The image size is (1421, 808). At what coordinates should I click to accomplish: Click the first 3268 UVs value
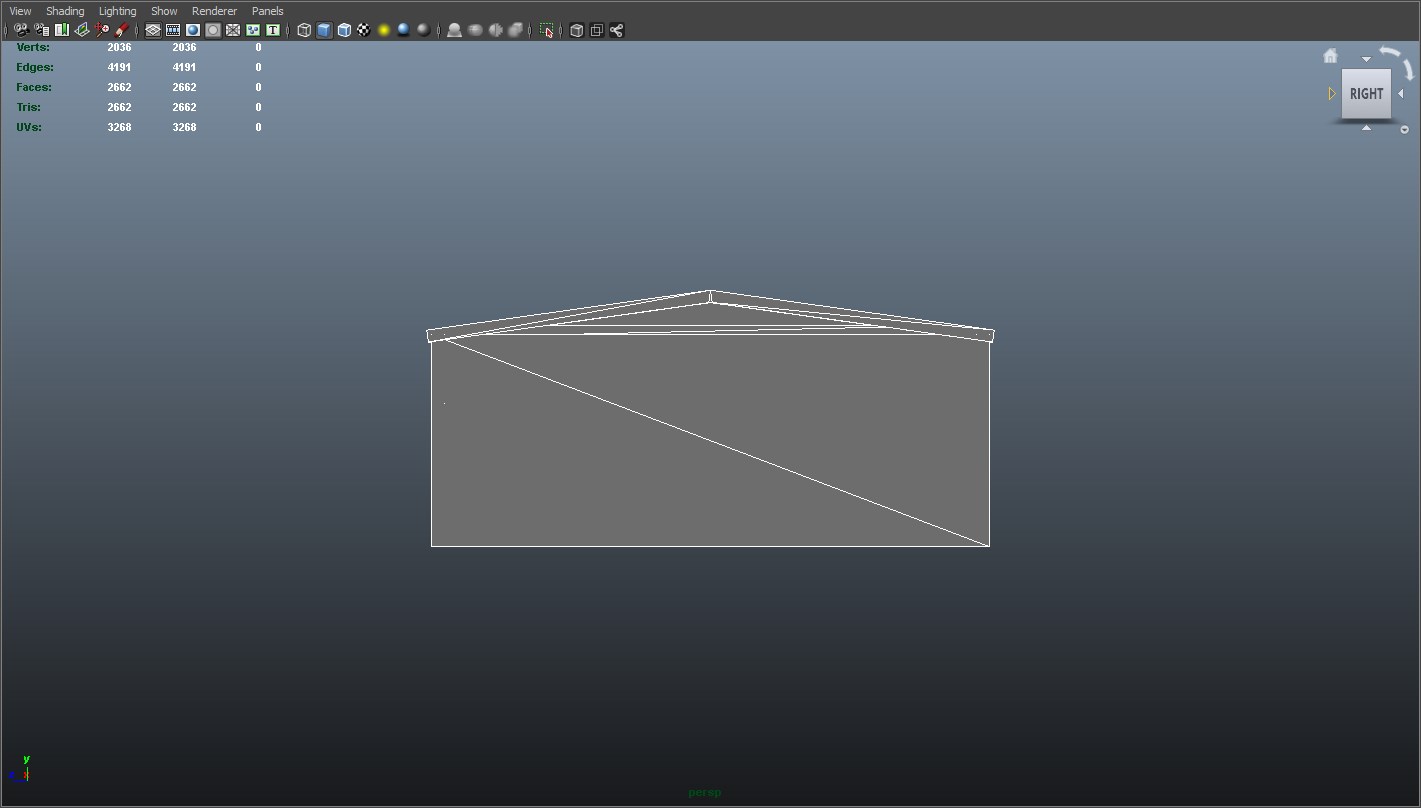(119, 127)
